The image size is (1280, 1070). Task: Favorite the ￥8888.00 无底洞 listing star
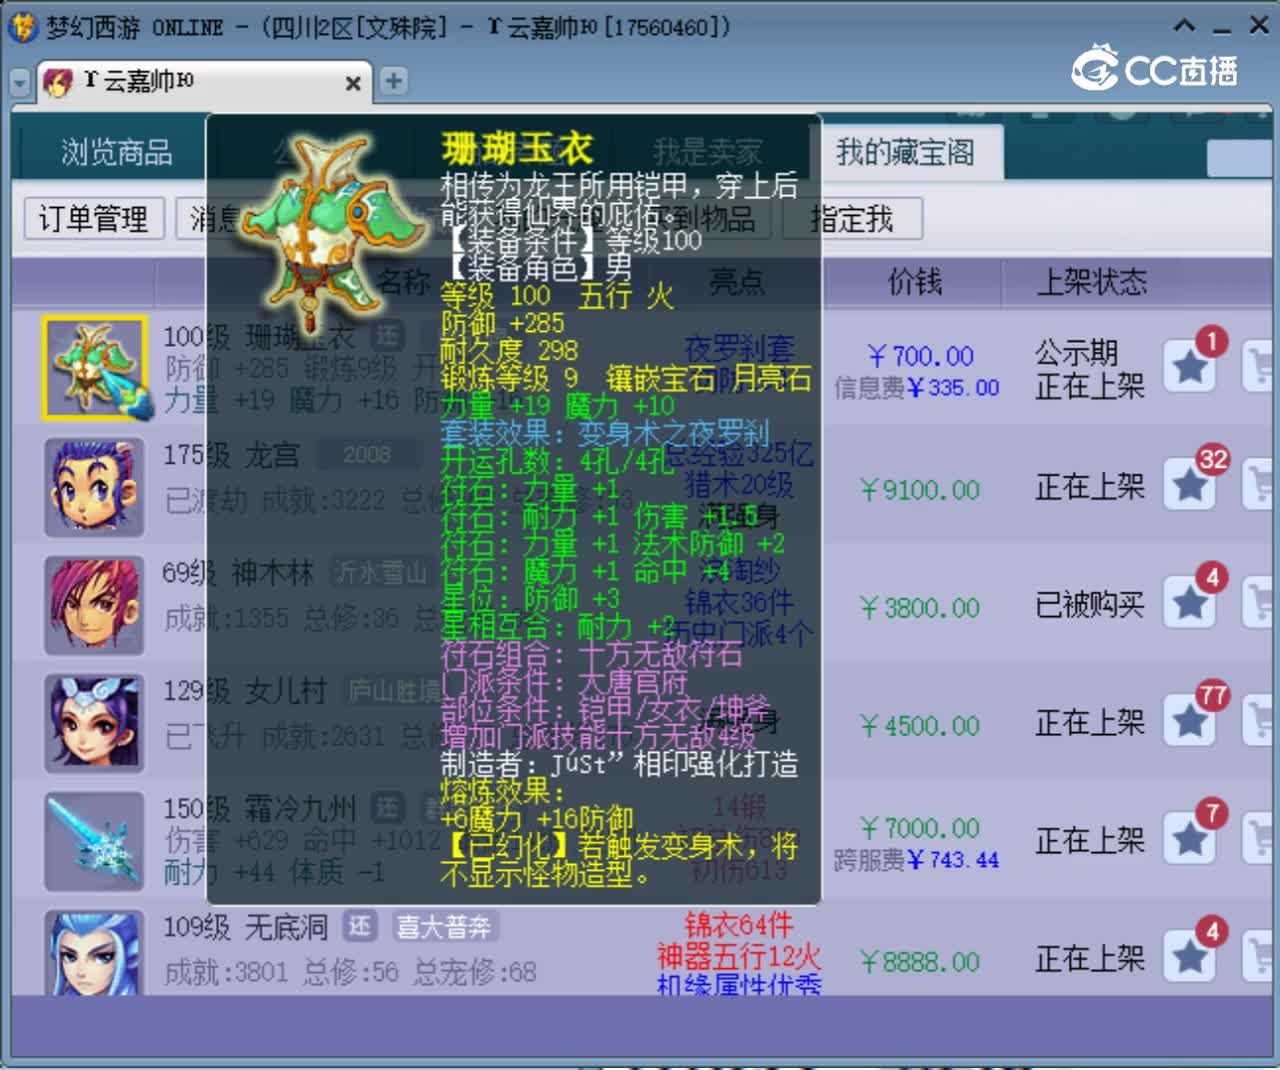coord(1190,957)
